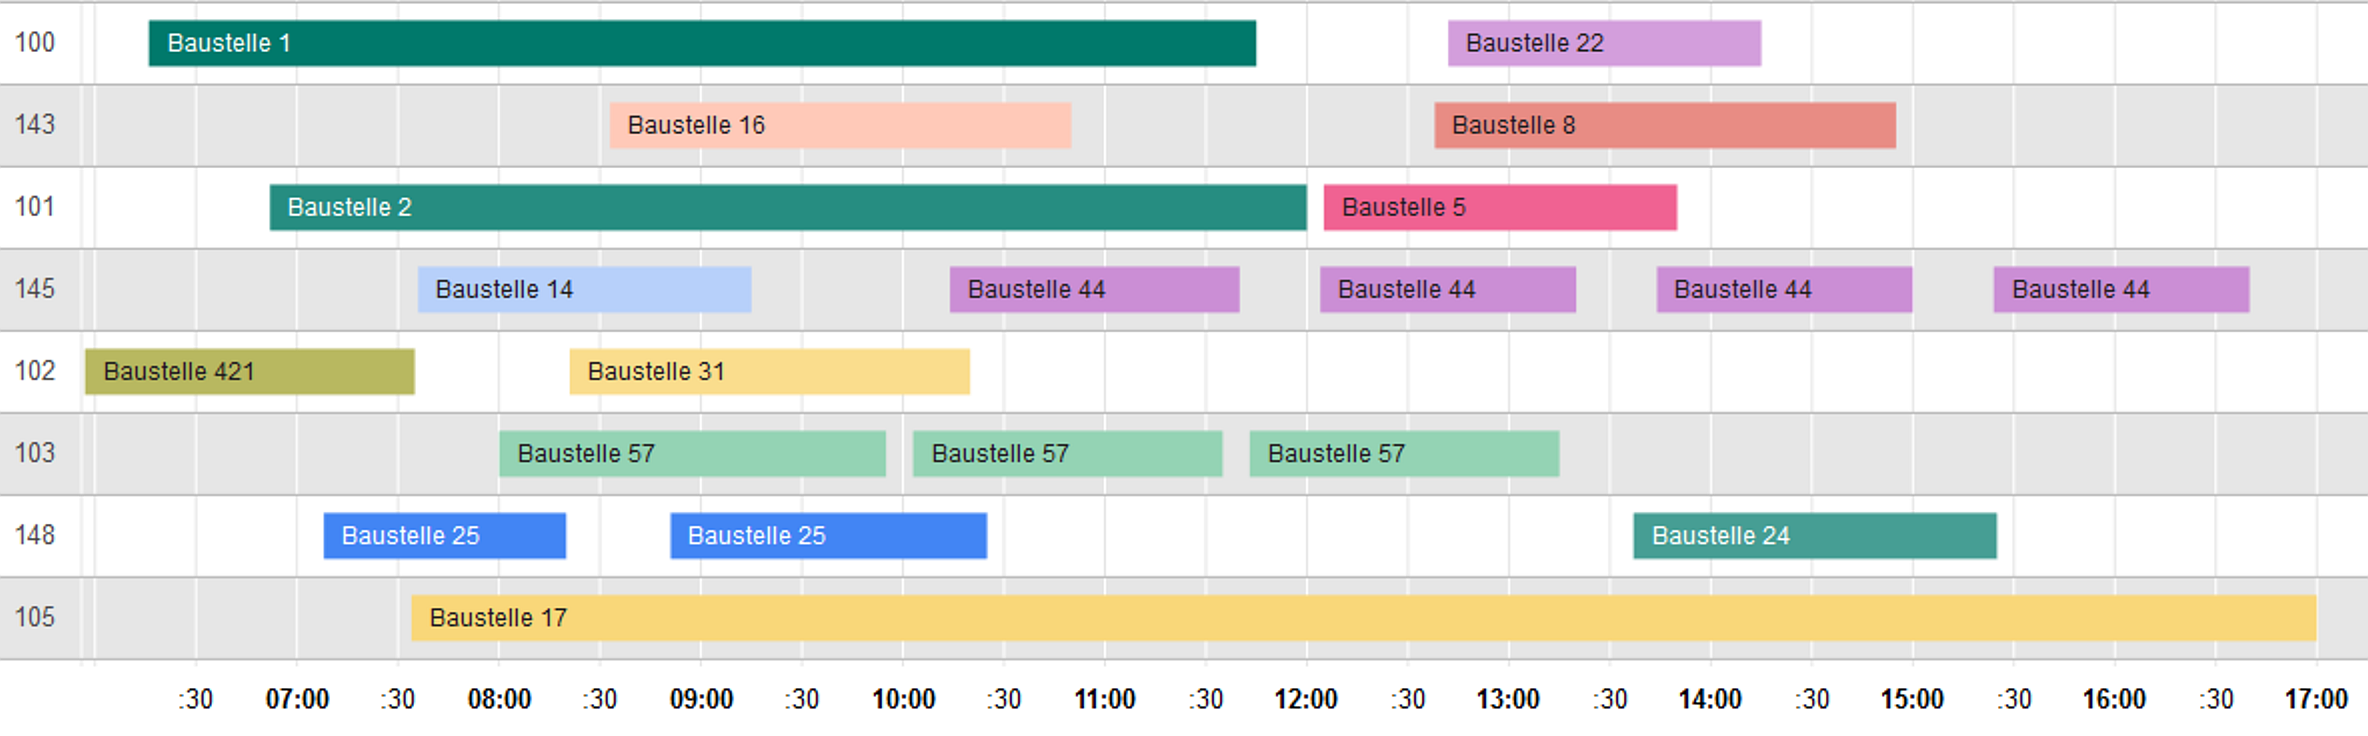Click the Baustelle 22 task bar
2368x736 pixels.
[x=1604, y=43]
